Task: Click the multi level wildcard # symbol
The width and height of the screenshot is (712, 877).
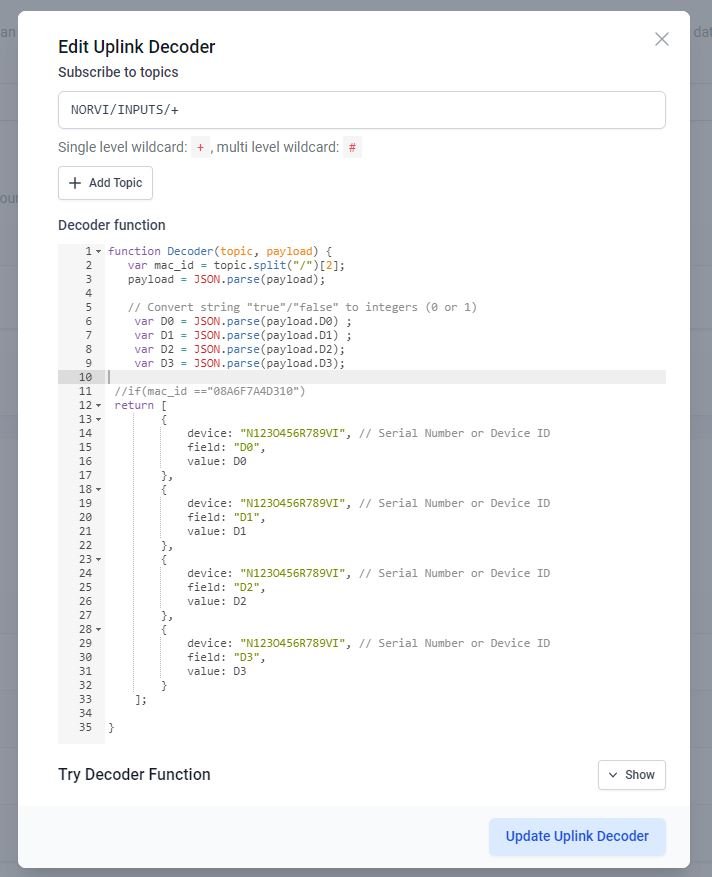Action: click(352, 148)
